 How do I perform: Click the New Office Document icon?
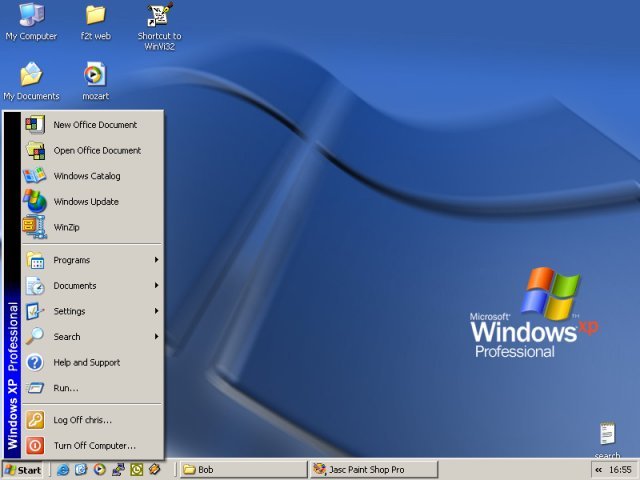tap(35, 124)
